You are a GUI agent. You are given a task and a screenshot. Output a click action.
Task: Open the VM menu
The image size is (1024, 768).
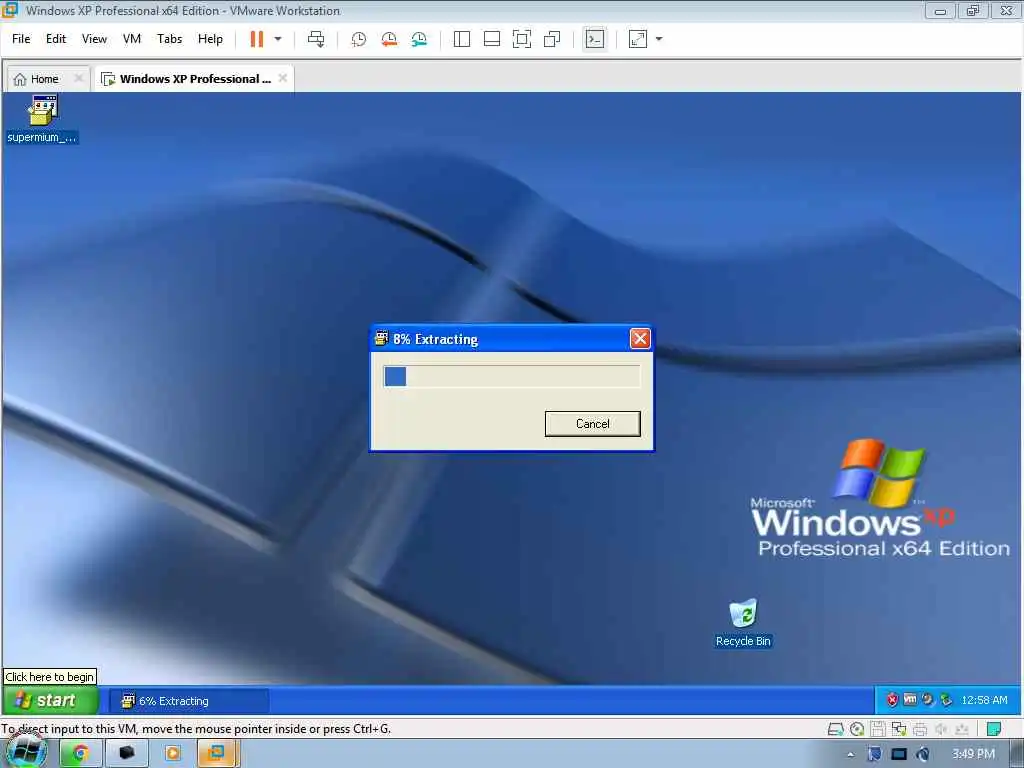click(x=132, y=39)
